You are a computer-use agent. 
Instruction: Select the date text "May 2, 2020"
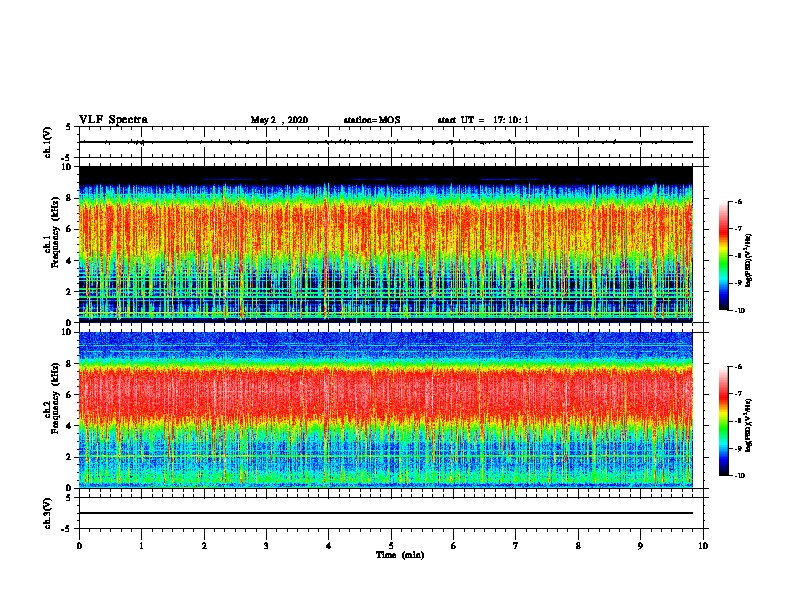point(279,120)
